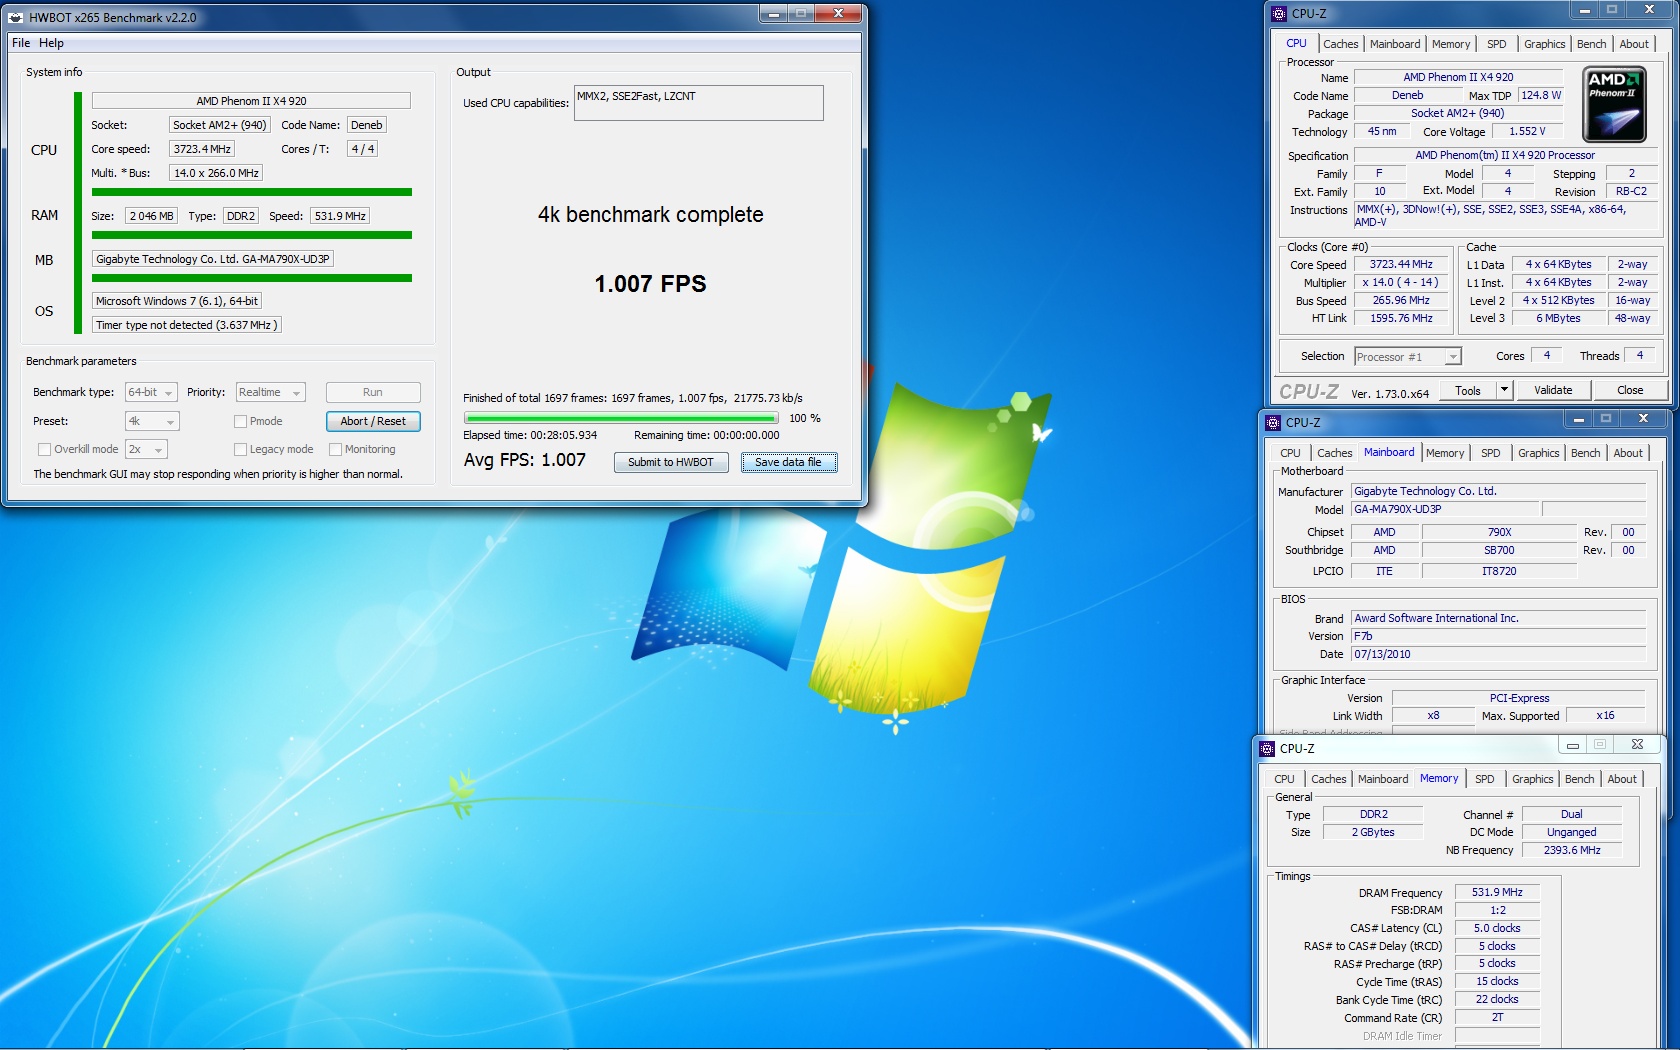Open Graphics tab in top CPU-Z window
Screen dimensions: 1680x1050
(x=1544, y=44)
